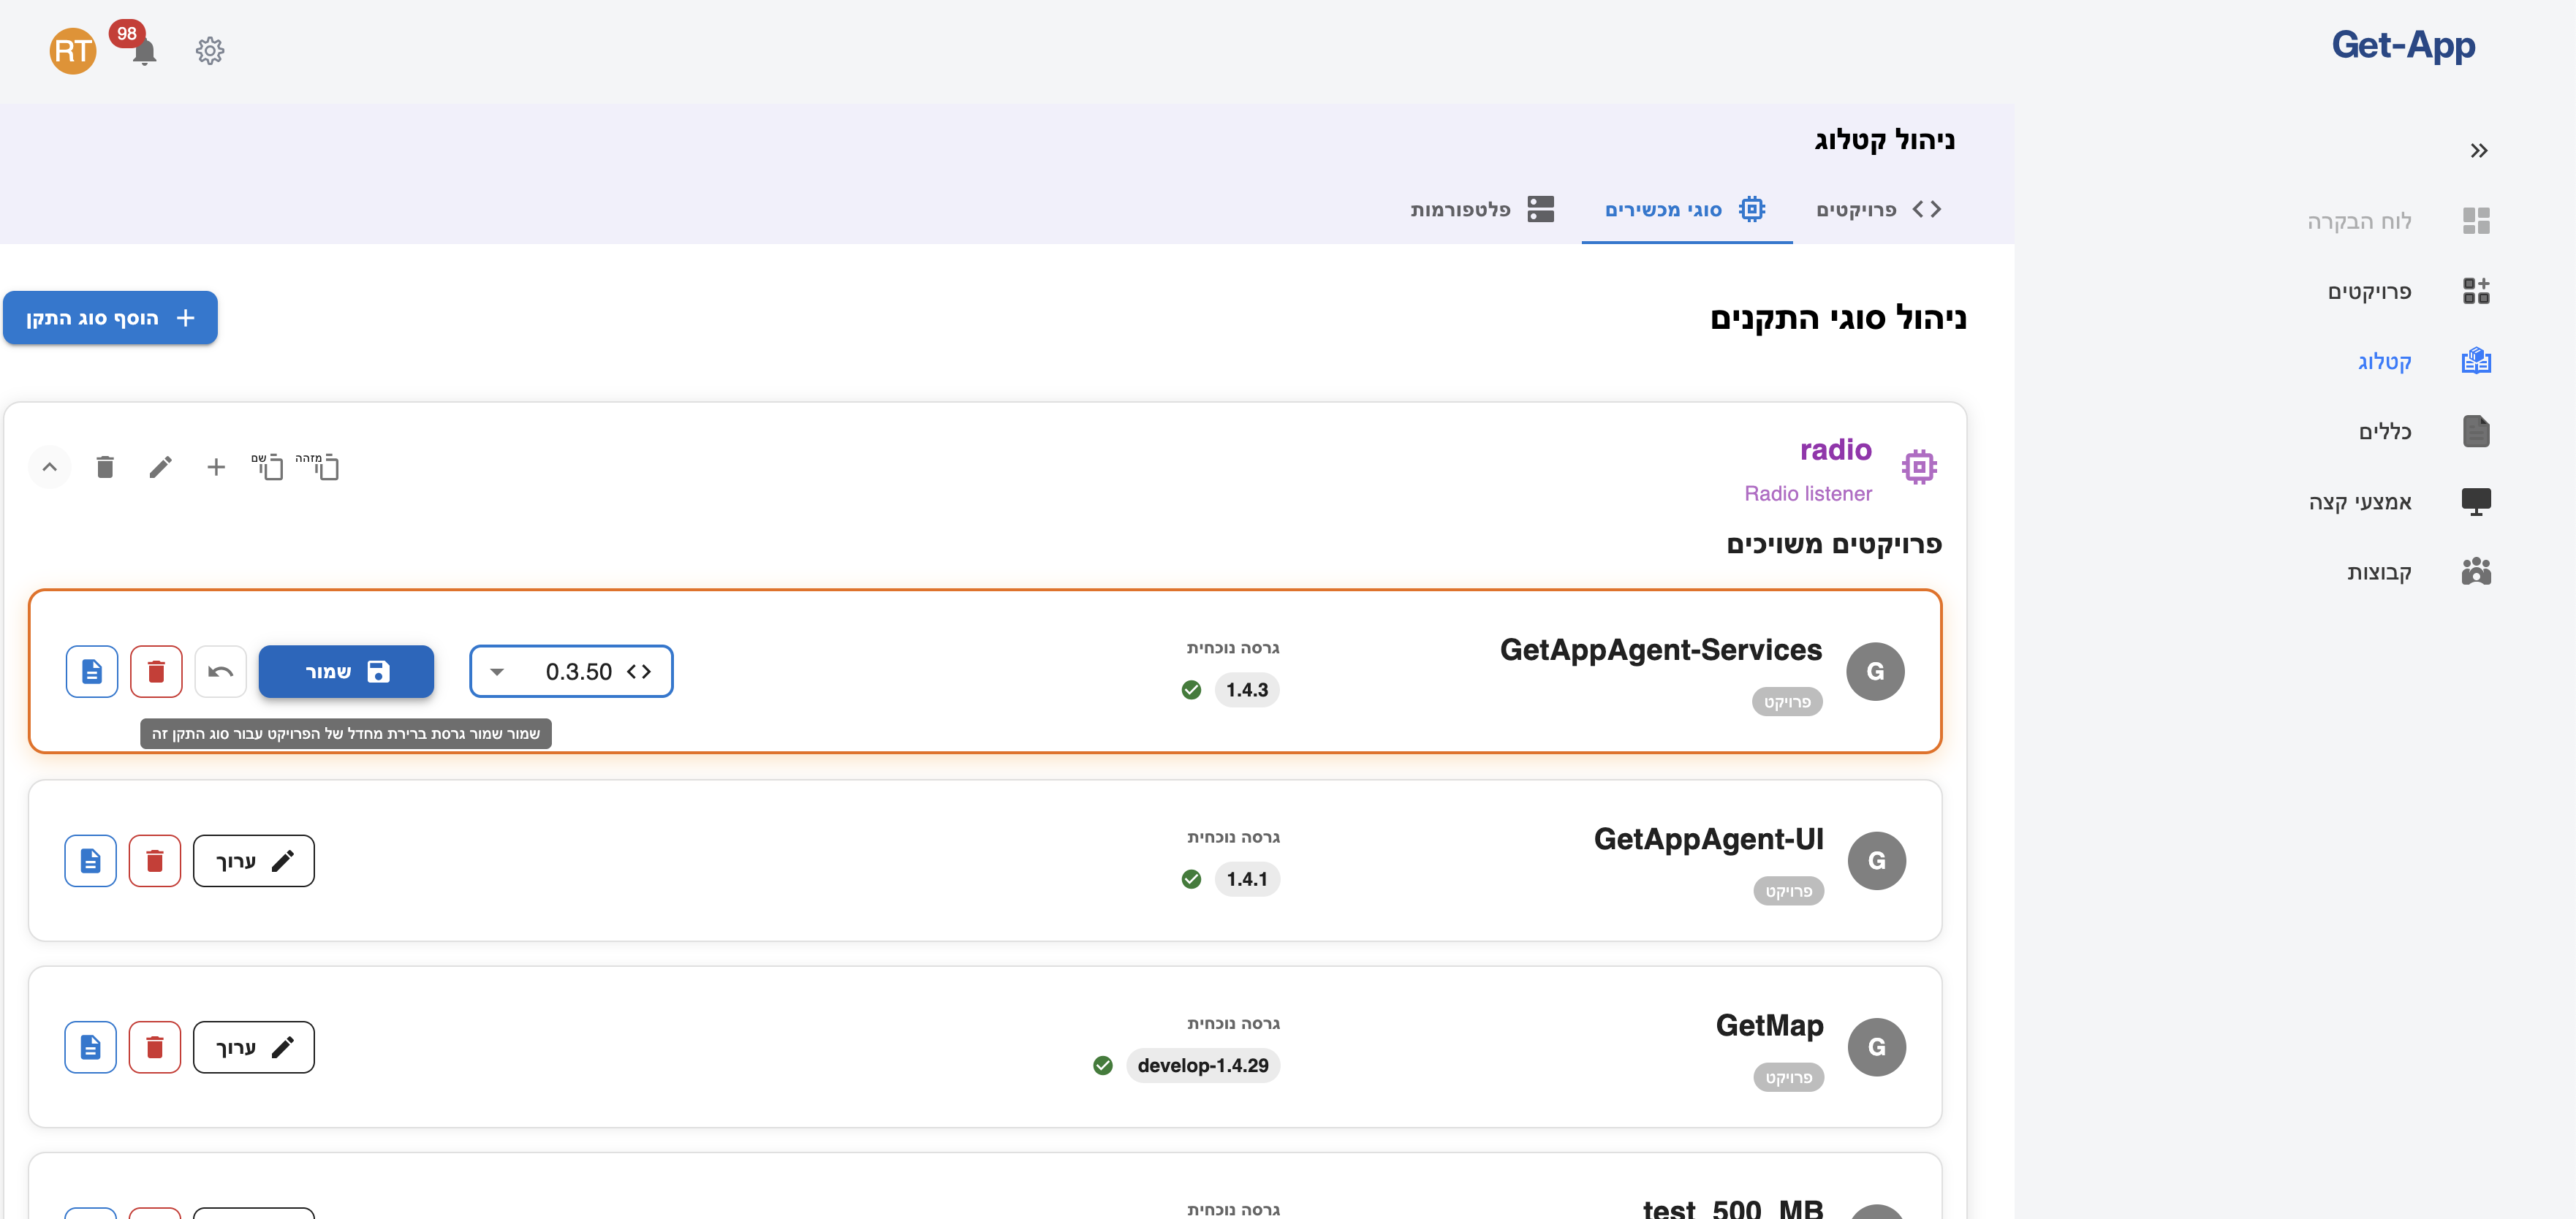Click the groups people icon in sidebar
This screenshot has width=2576, height=1219.
coord(2476,571)
